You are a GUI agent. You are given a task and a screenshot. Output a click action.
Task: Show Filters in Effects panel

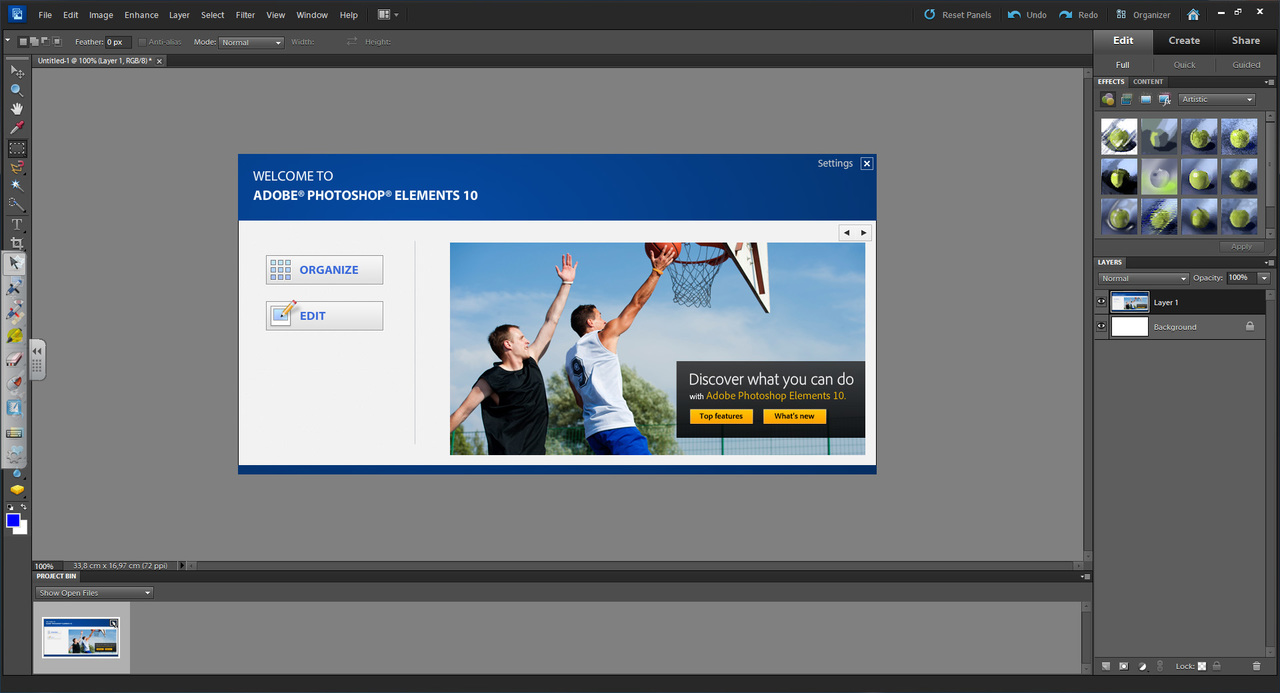coord(1108,99)
